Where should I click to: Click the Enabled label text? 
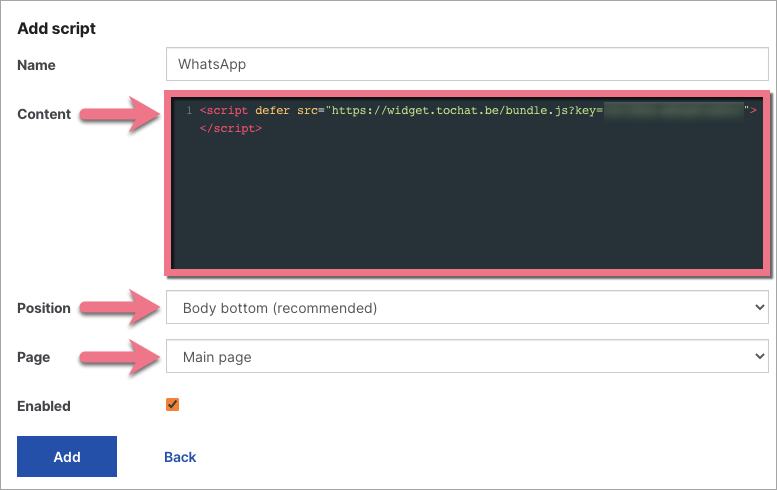[44, 407]
